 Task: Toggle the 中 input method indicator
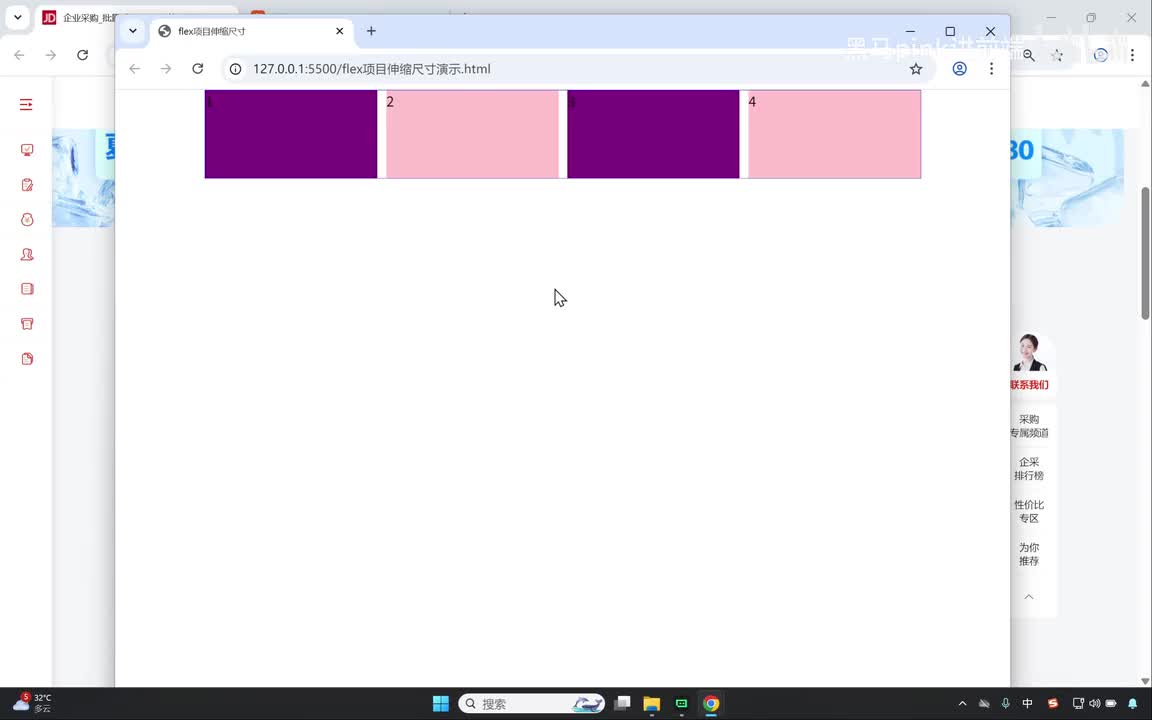[x=1027, y=704]
